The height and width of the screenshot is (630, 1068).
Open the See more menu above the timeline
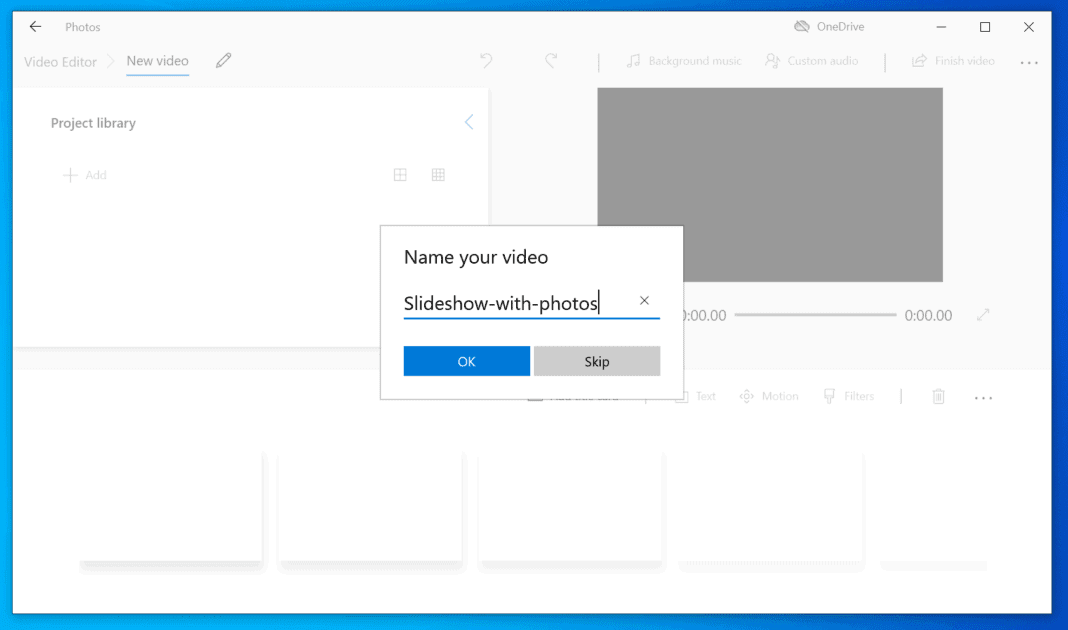[x=983, y=397]
